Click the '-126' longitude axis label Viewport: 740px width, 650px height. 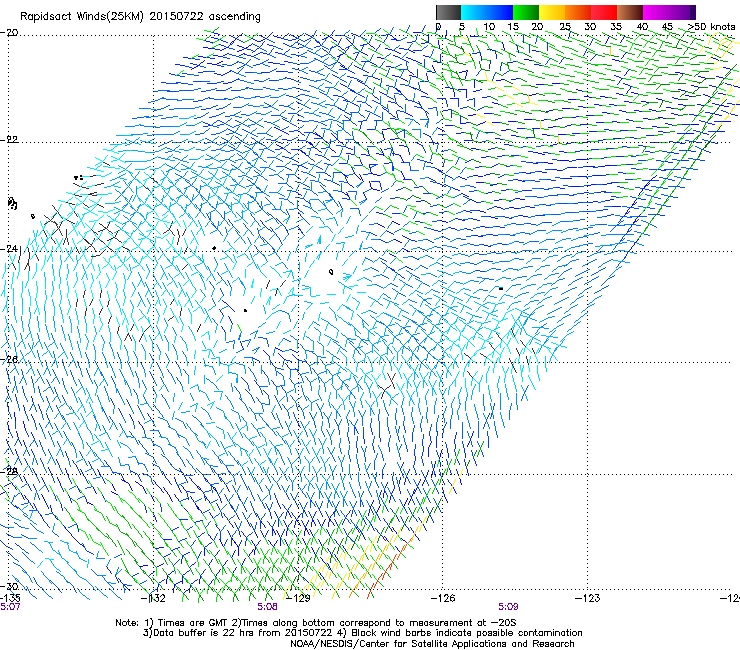[x=443, y=599]
